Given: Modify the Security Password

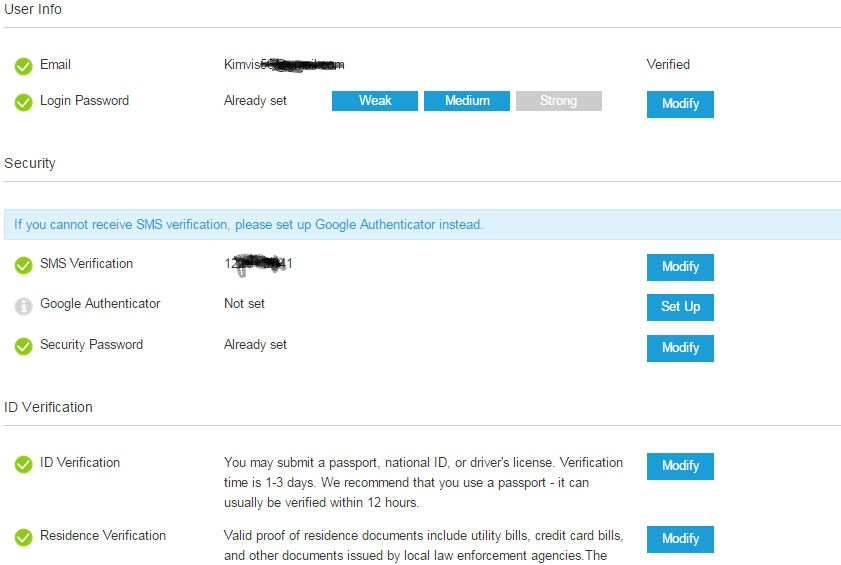Looking at the screenshot, I should pyautogui.click(x=680, y=348).
